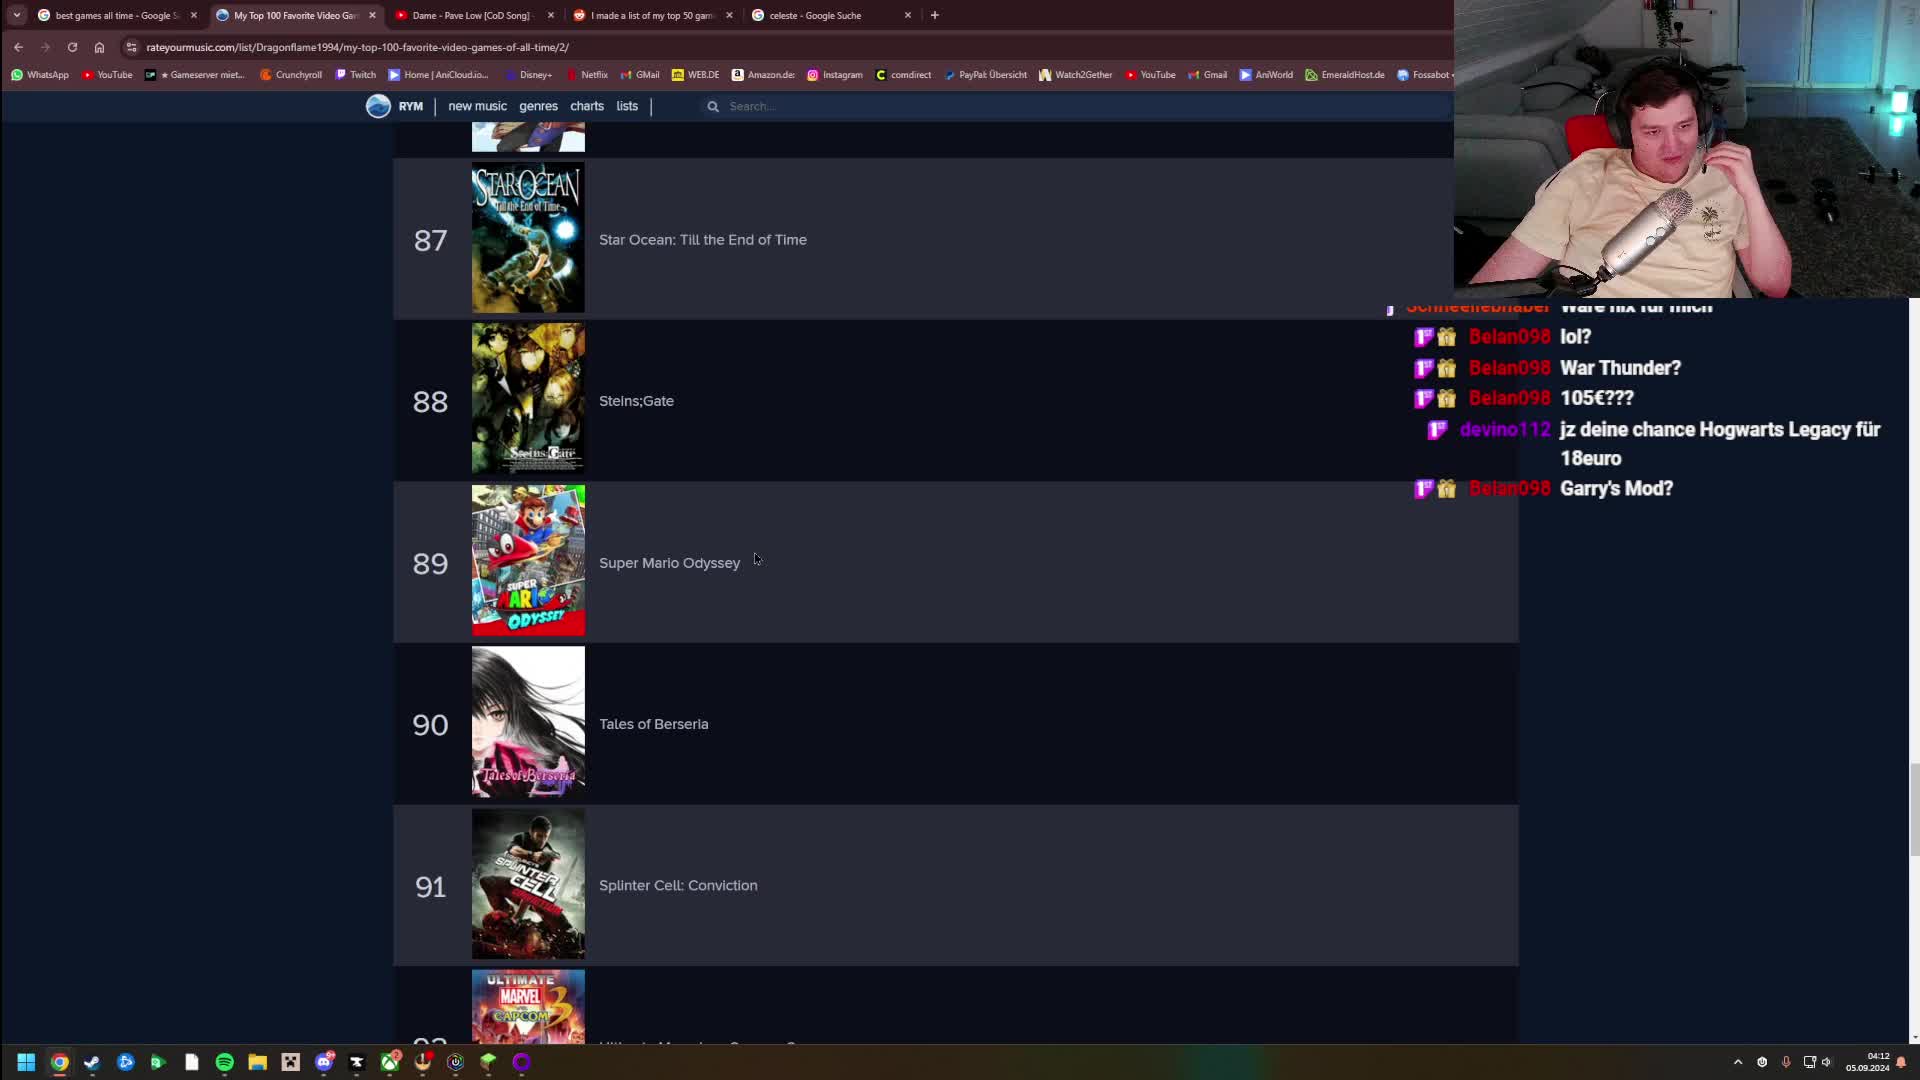The image size is (1920, 1080).
Task: Click the Super Mario Odyssey cover
Action: point(528,560)
